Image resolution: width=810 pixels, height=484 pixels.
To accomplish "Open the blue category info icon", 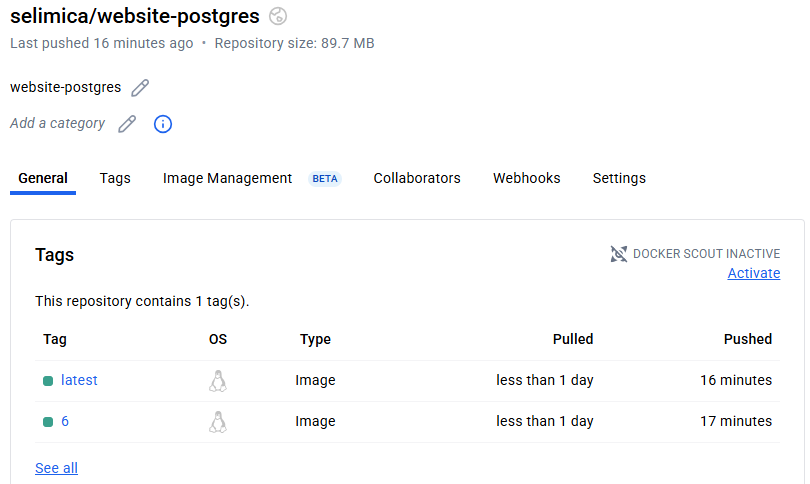I will click(163, 124).
